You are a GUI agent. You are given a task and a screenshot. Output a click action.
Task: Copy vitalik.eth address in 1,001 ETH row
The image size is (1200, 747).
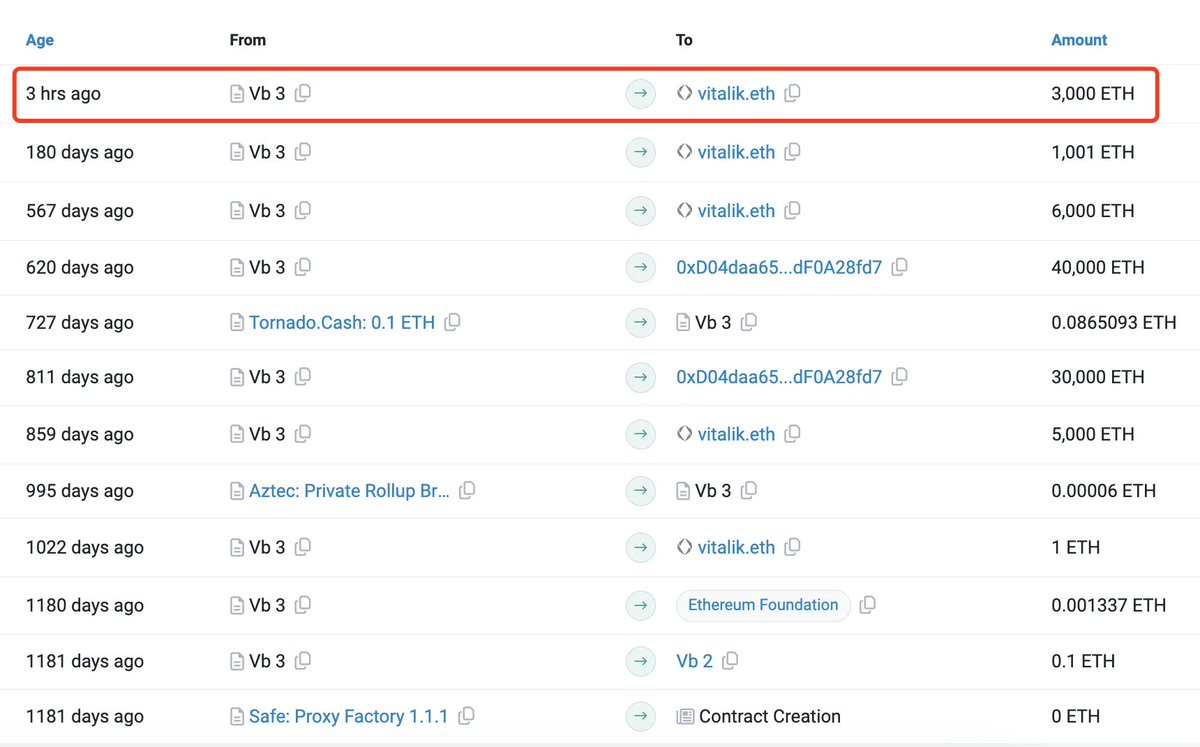click(793, 152)
